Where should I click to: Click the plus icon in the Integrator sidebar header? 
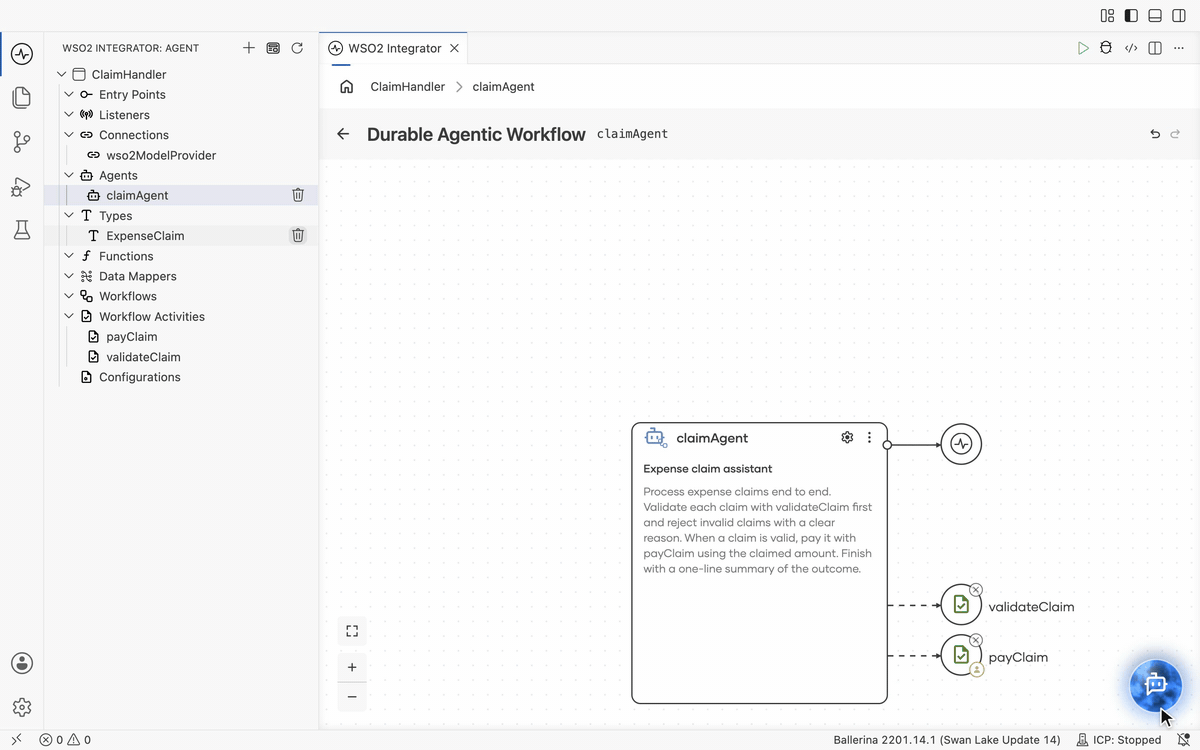(x=249, y=48)
